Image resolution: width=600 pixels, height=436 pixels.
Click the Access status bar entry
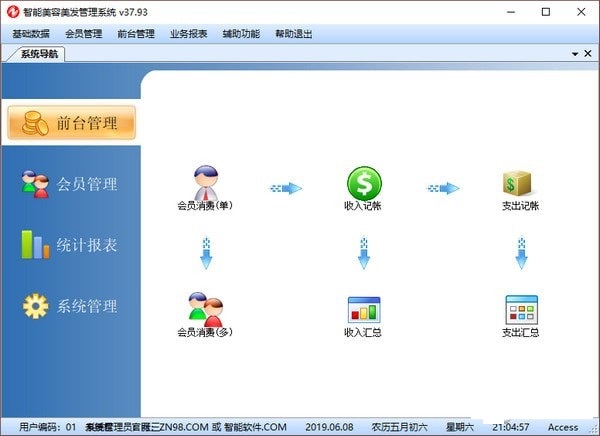click(563, 427)
